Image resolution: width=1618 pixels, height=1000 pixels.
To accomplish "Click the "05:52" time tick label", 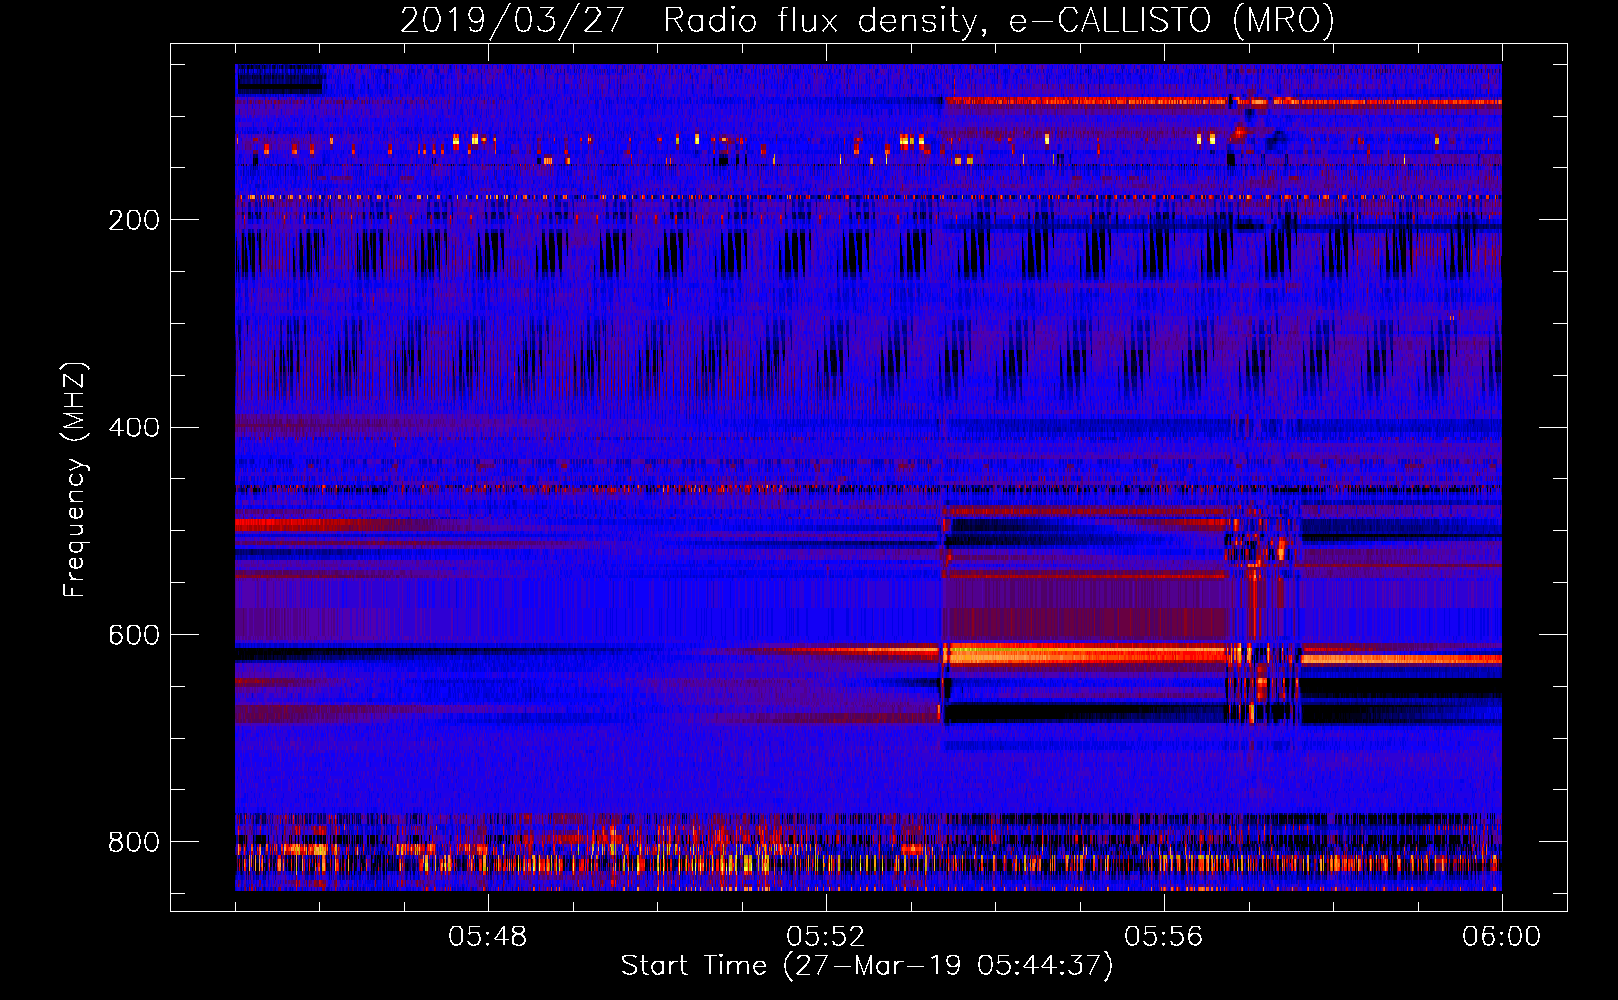I will pos(825,937).
